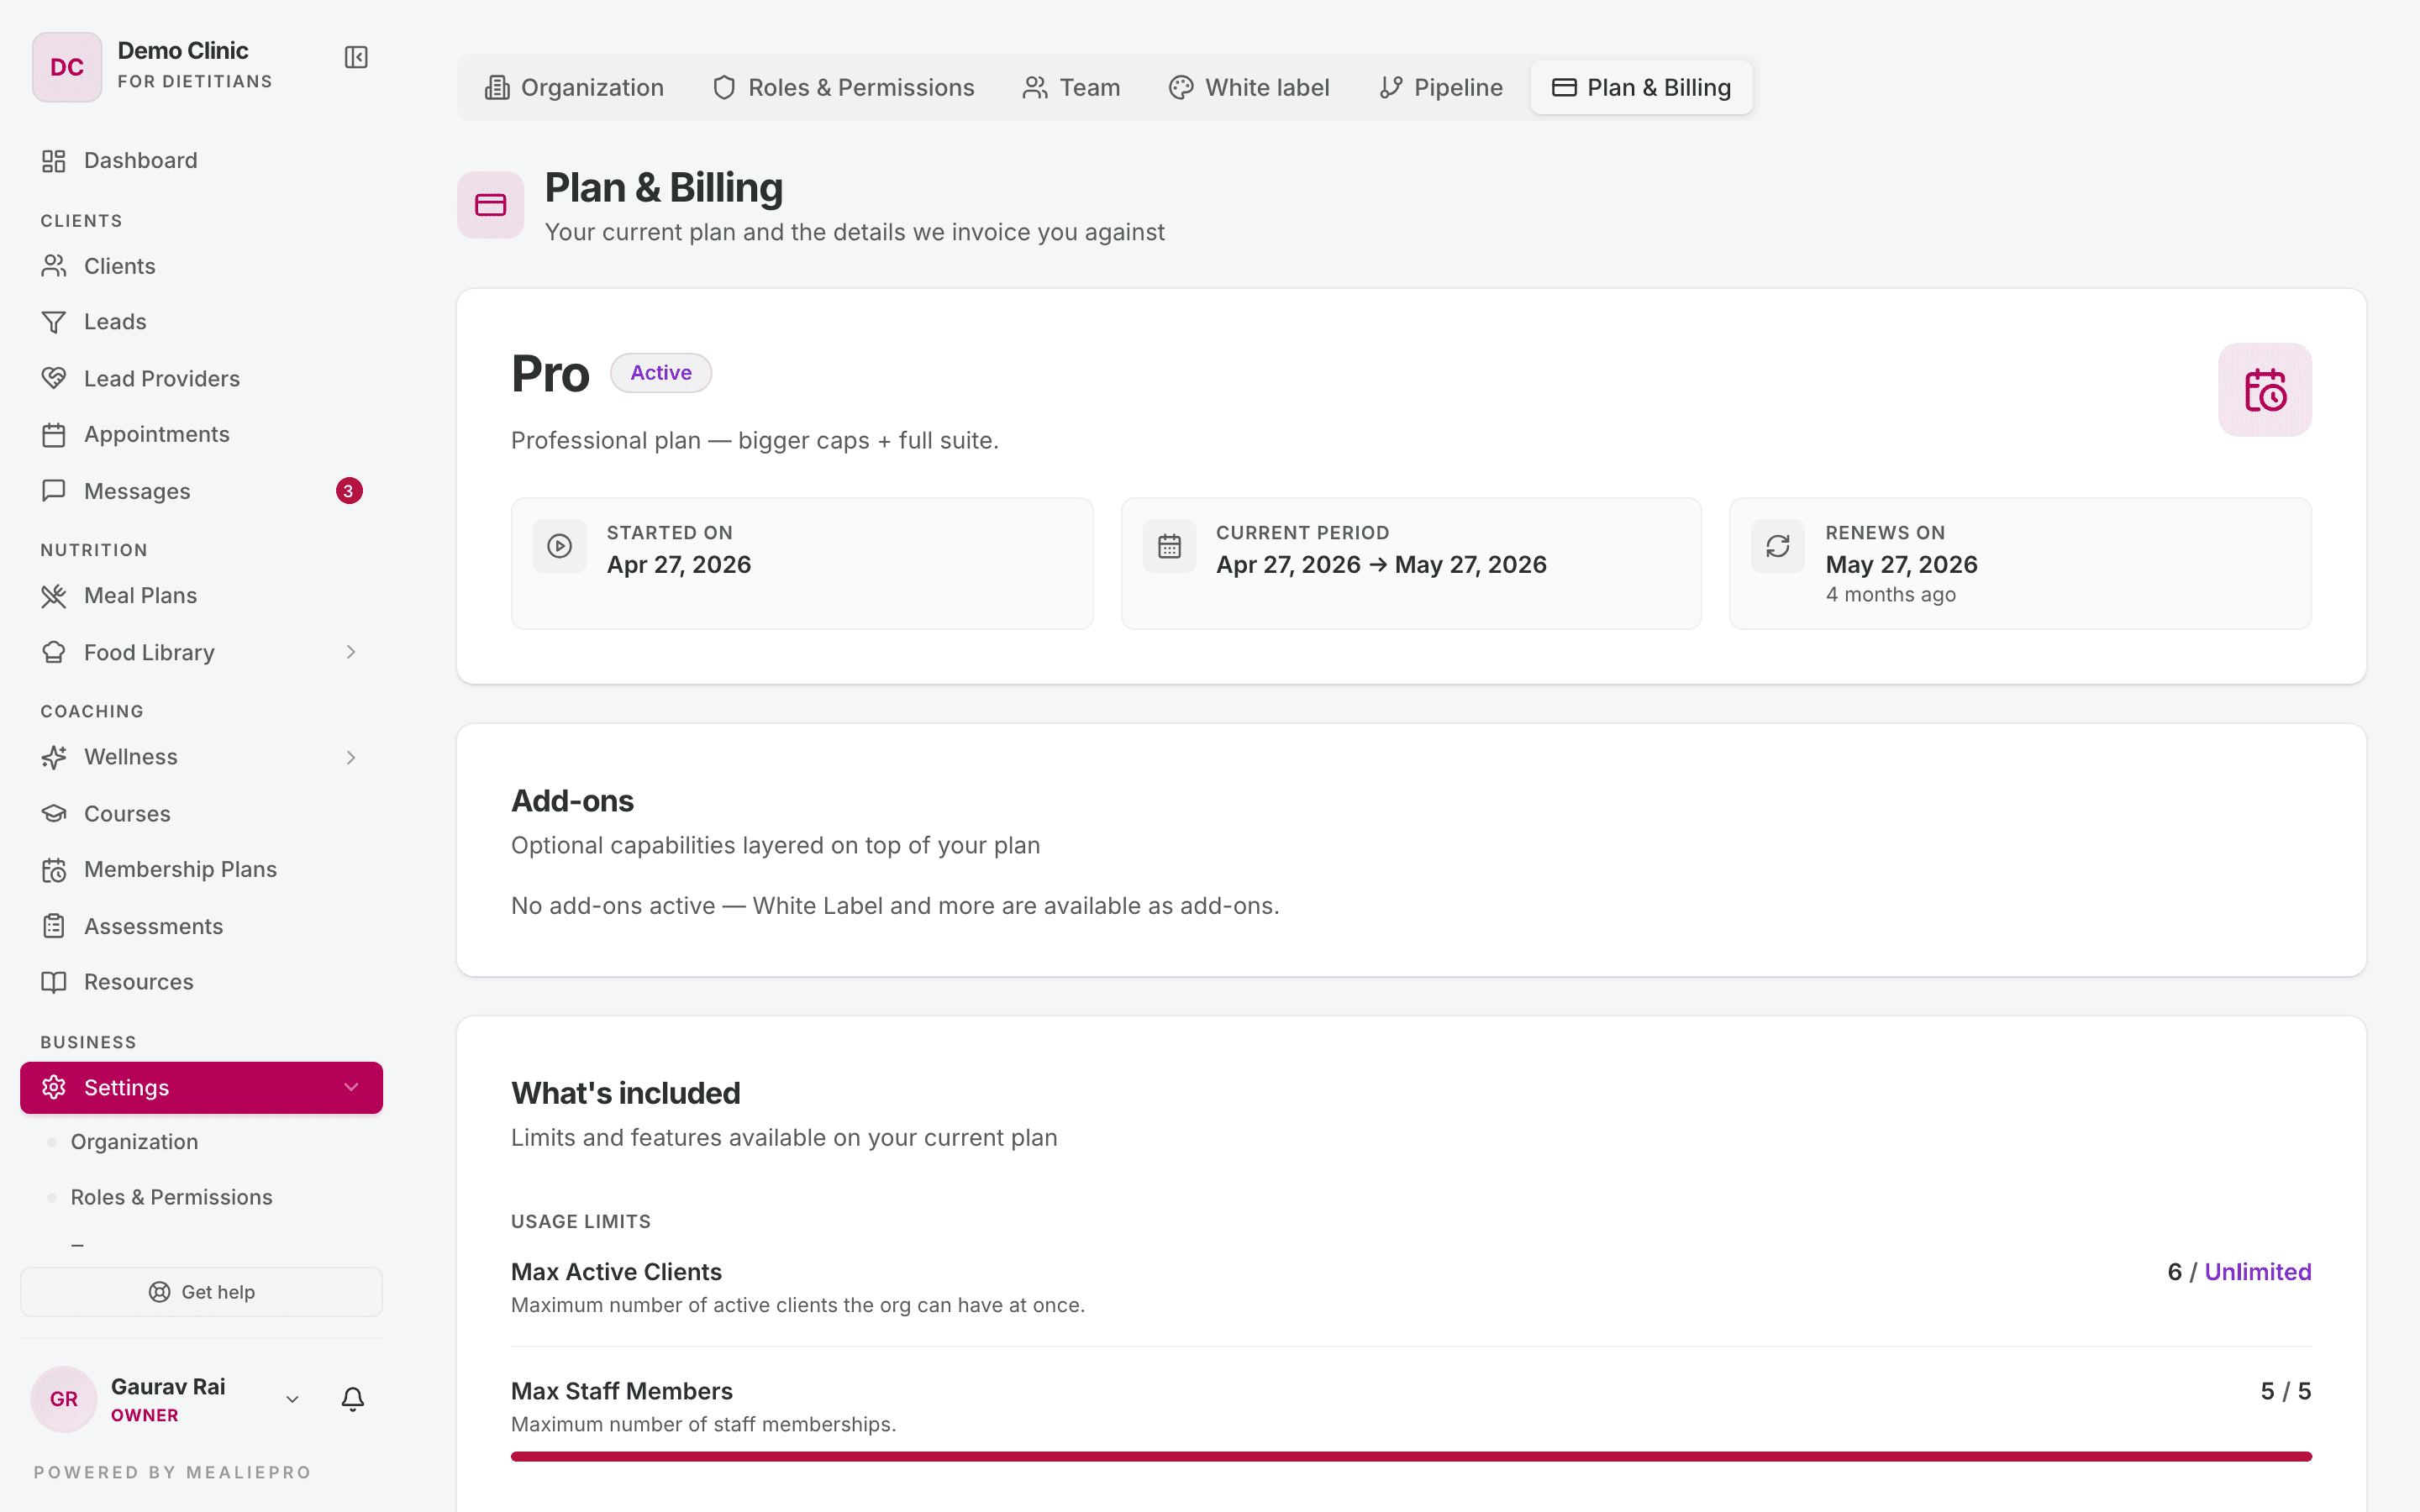Open the Gaurav Rai account dropdown
Screen dimensions: 2420x1512
coord(292,1399)
